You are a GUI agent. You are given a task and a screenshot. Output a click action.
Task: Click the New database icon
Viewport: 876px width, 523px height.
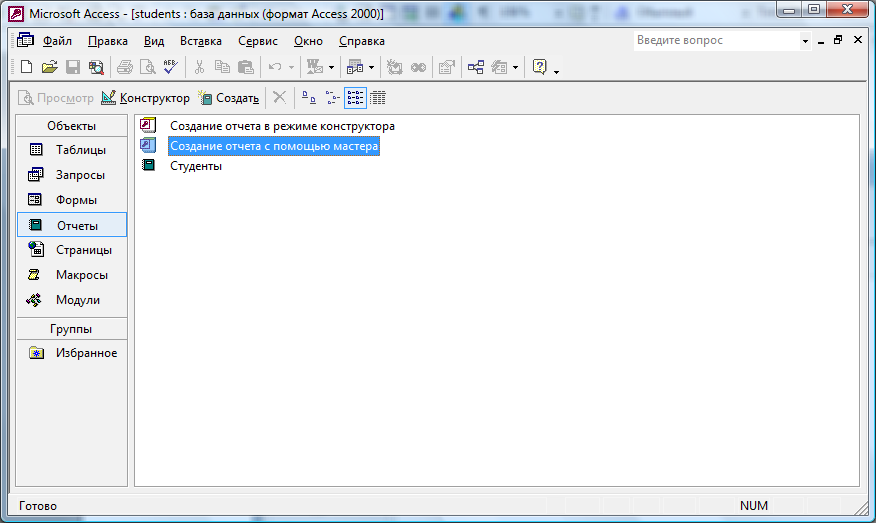[26, 67]
